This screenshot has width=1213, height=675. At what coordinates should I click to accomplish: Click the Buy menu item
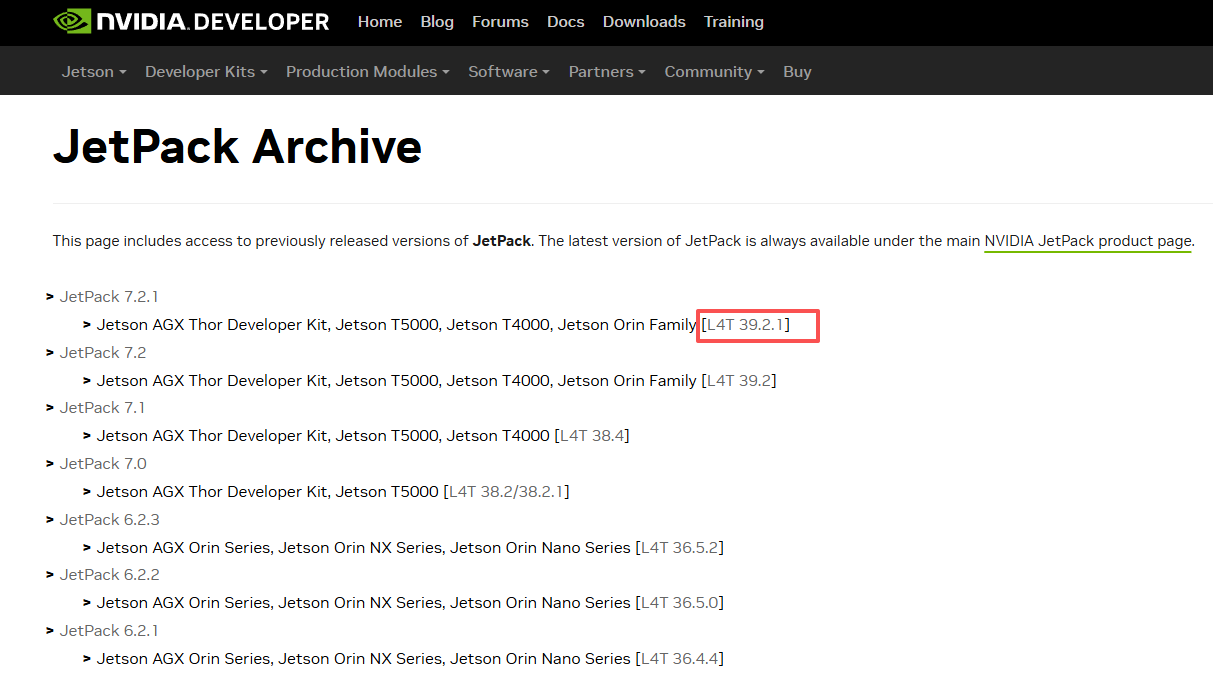tap(797, 71)
